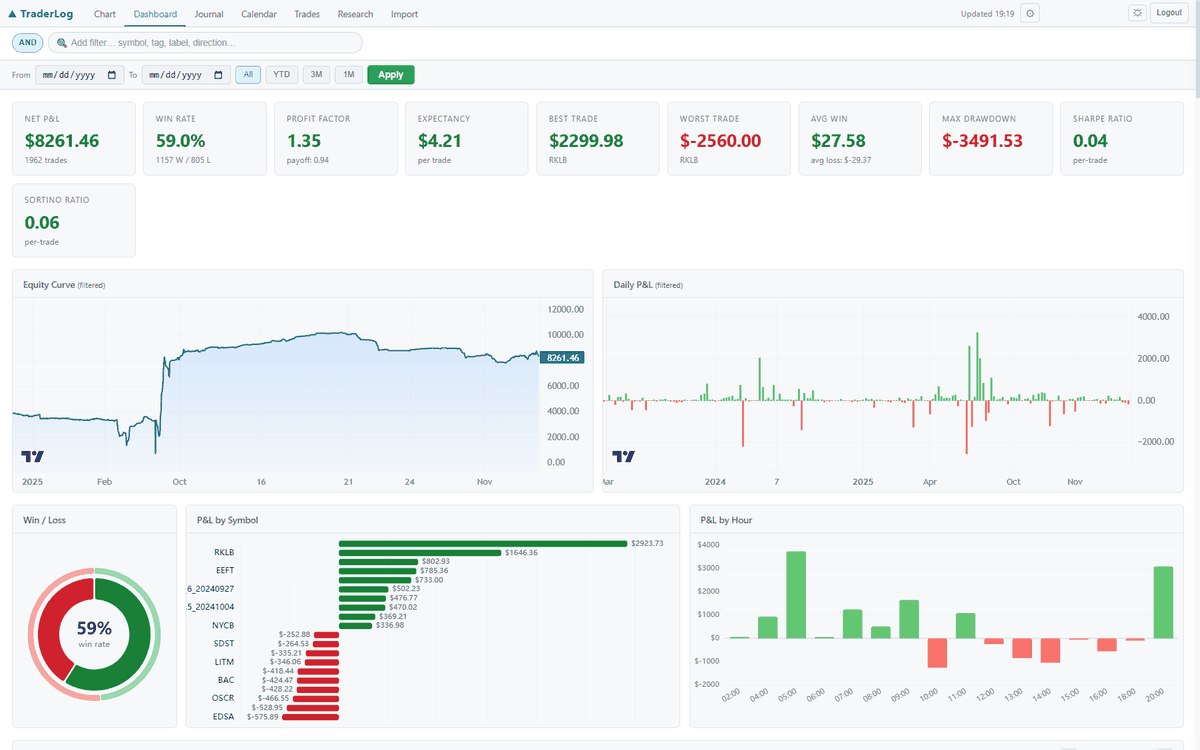Click the TradingView watermark on the Daily P&L chart
Viewport: 1200px width, 750px height.
(624, 456)
